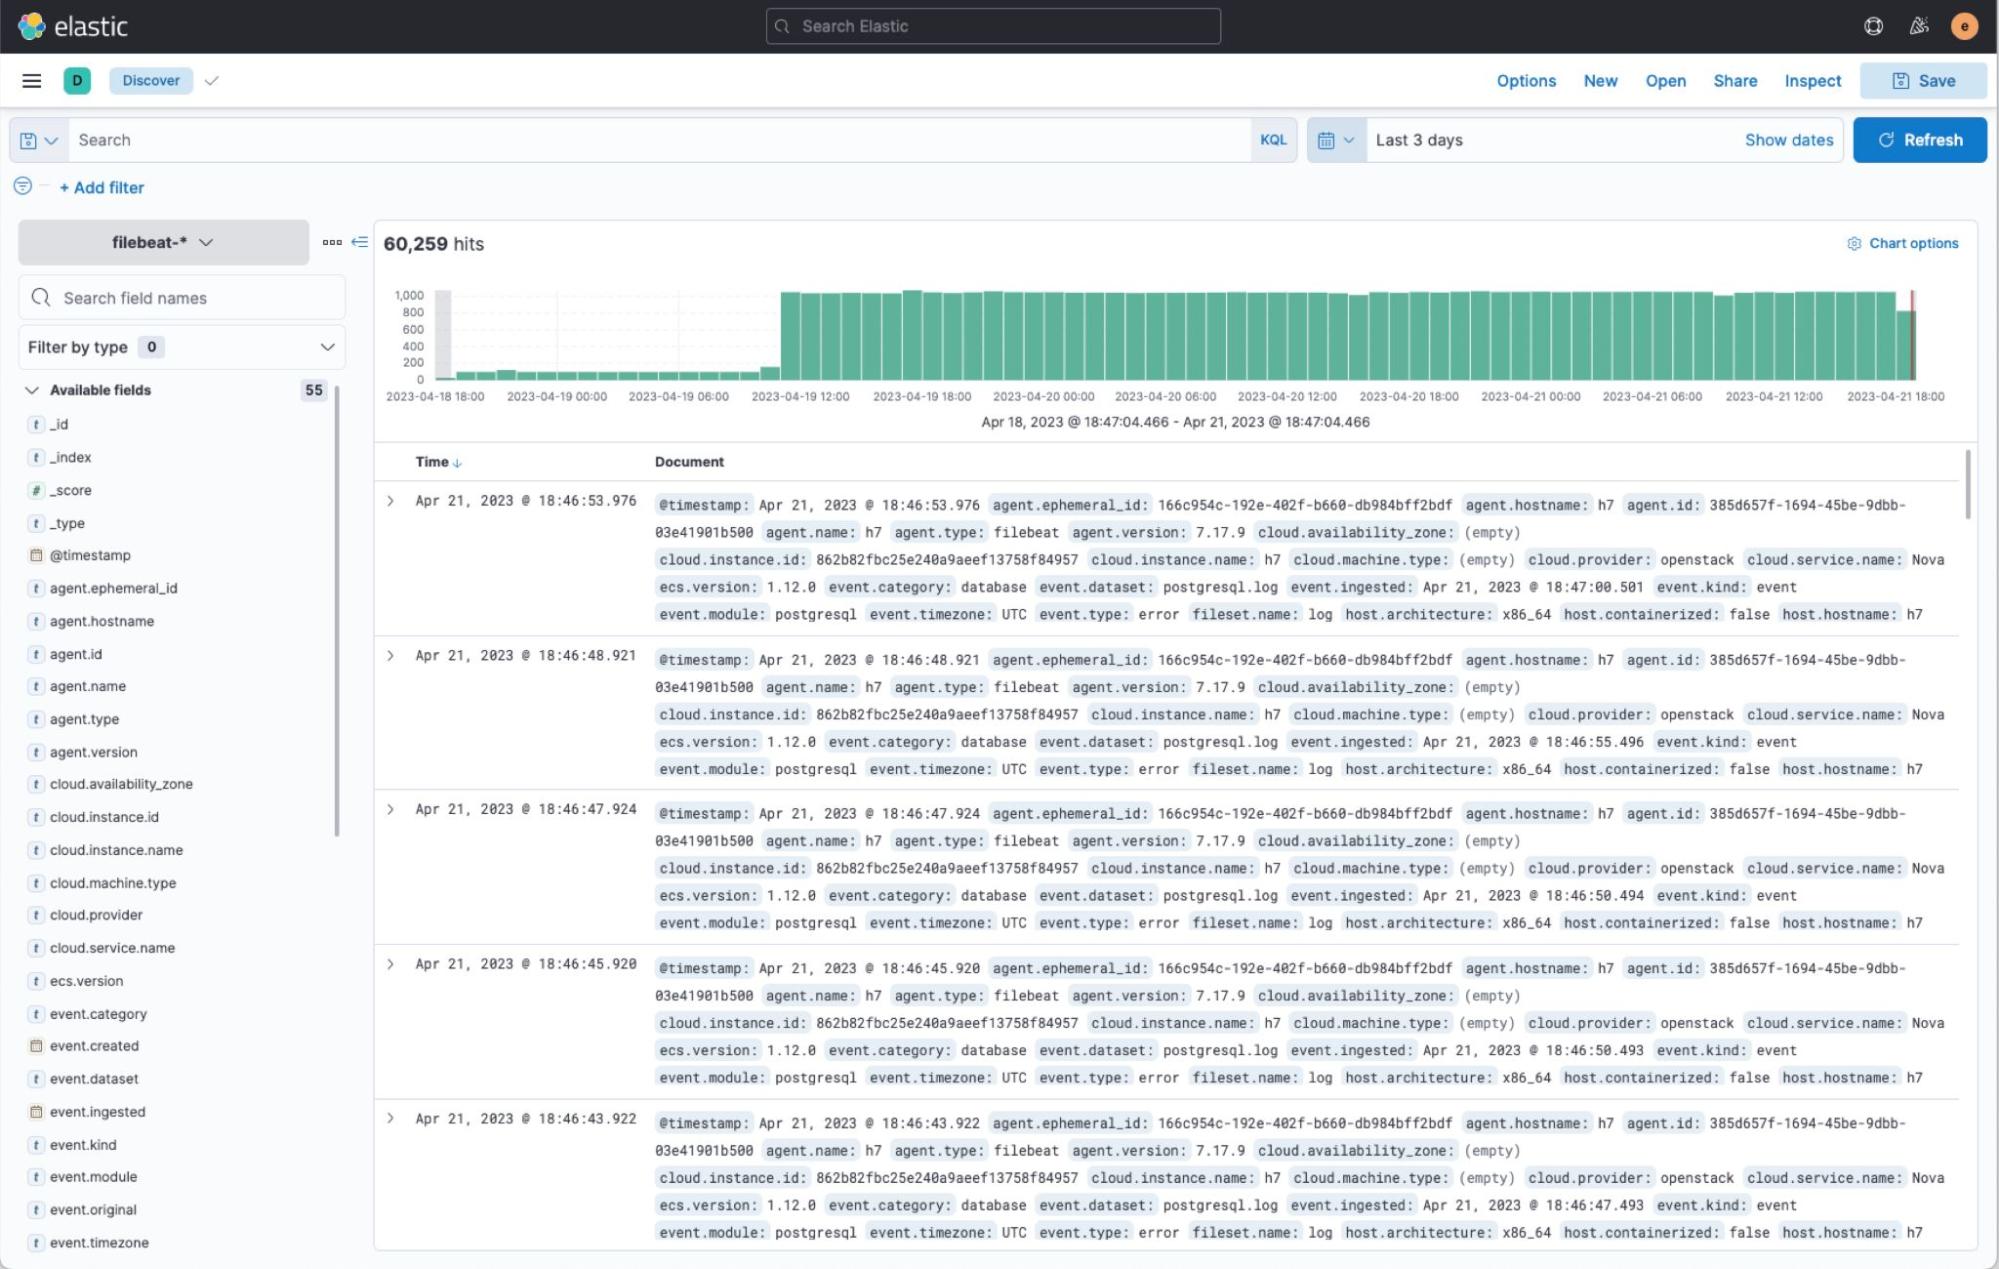Click the Add filter link

[x=100, y=187]
